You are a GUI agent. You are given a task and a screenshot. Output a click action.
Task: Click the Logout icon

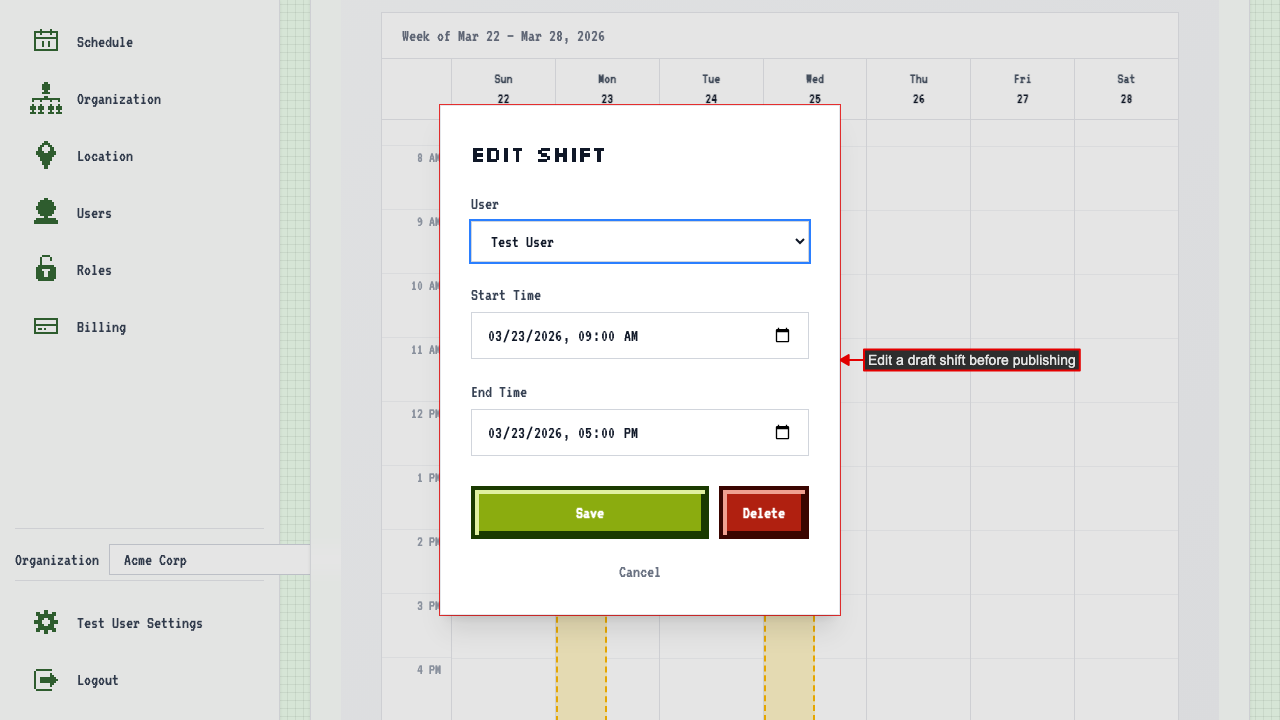coord(45,680)
